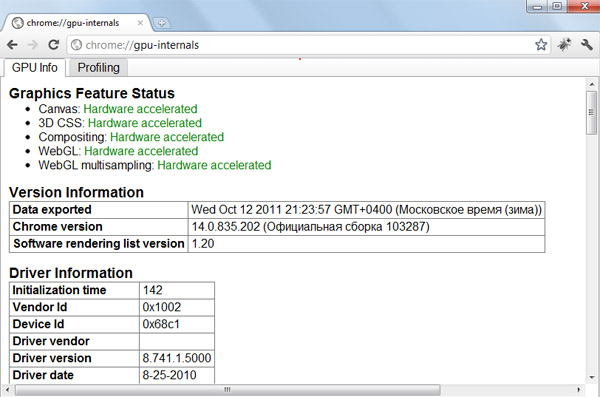Minimize the Chrome window
Image resolution: width=600 pixels, height=397 pixels.
pos(538,7)
